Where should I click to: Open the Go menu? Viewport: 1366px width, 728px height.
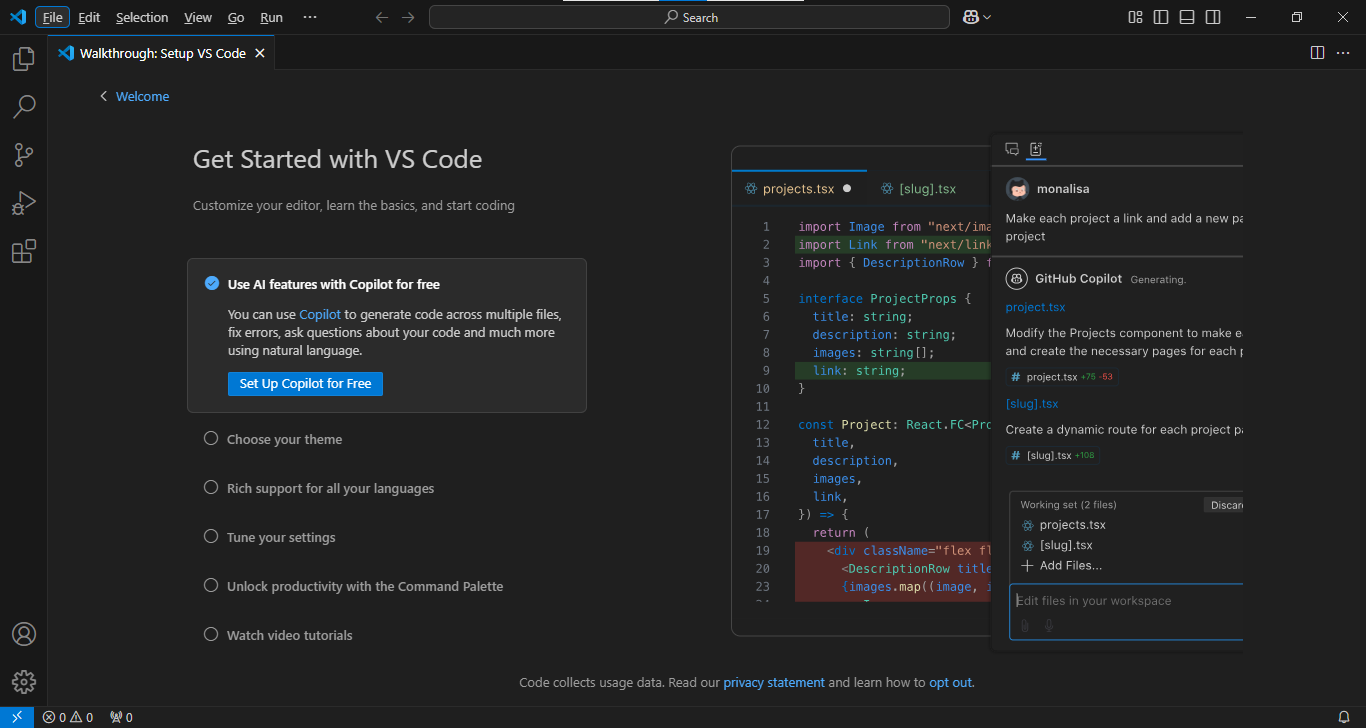point(236,17)
